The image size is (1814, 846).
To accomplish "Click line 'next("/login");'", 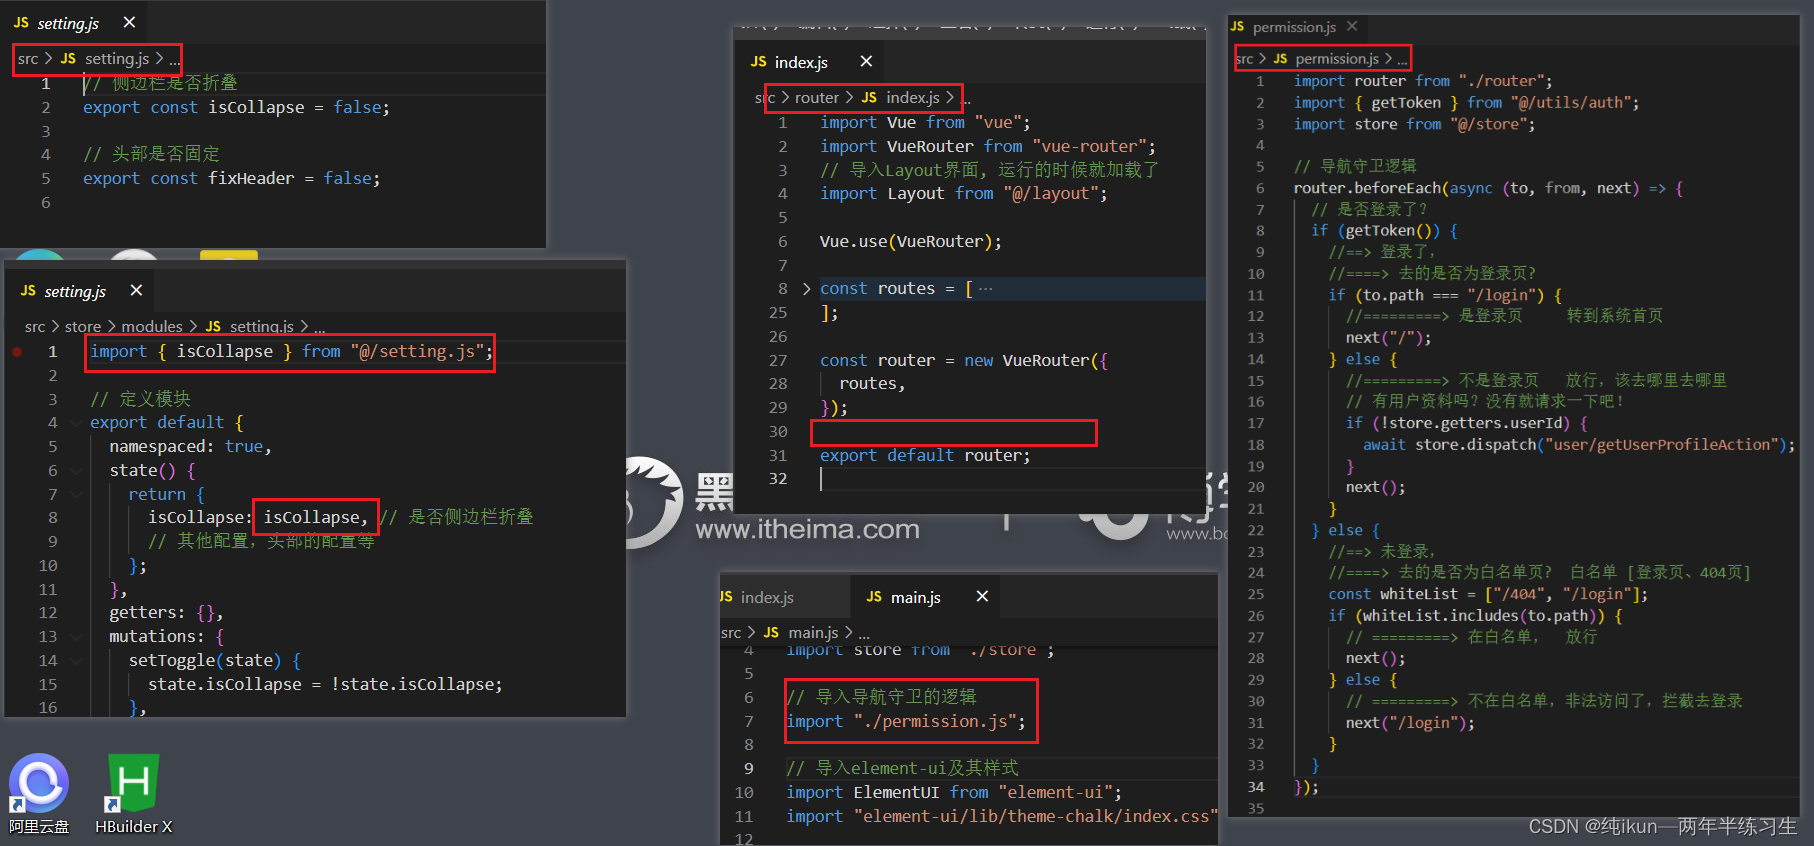I will pyautogui.click(x=1410, y=722).
